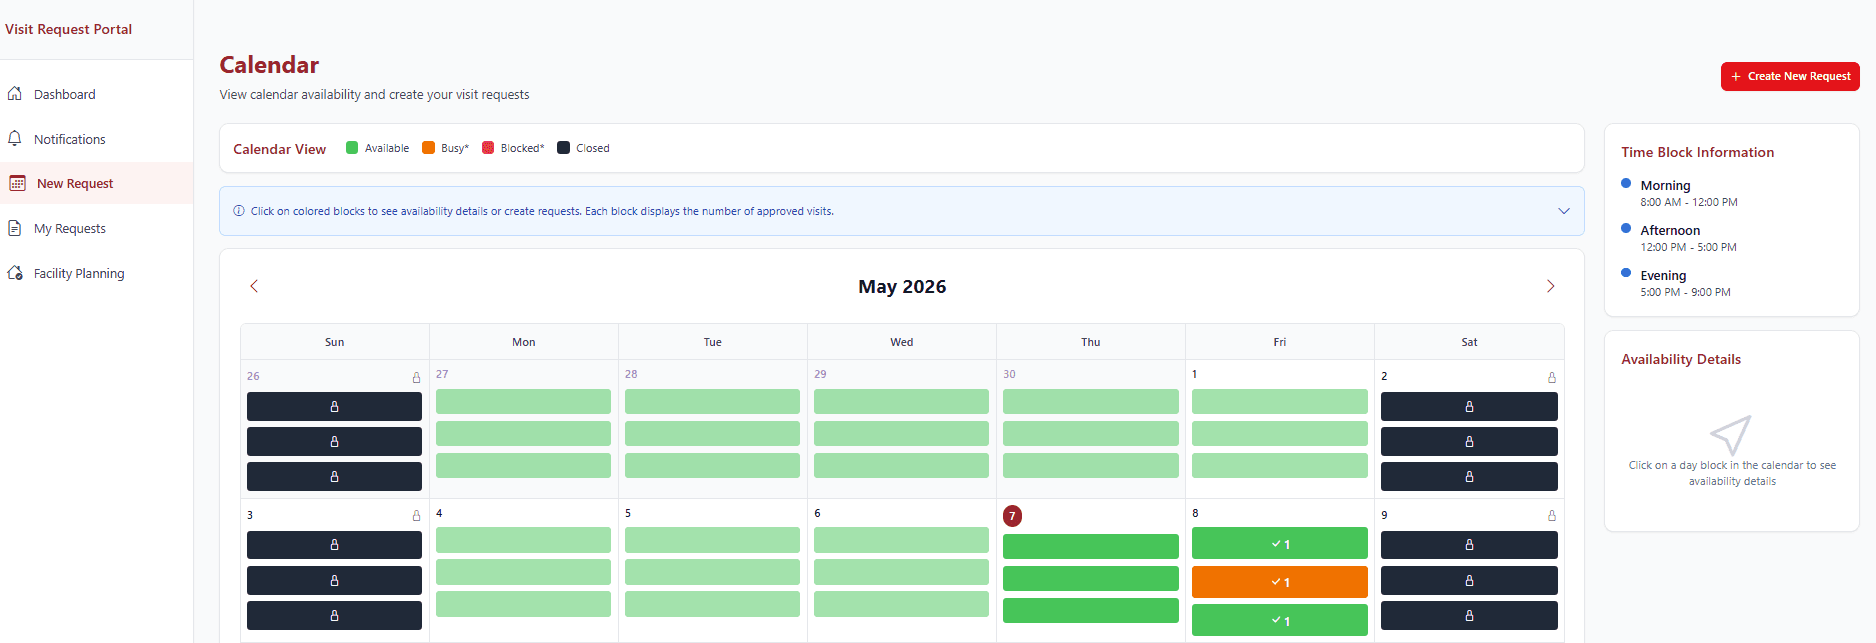
Task: Click the May 2026 month title
Action: (902, 287)
